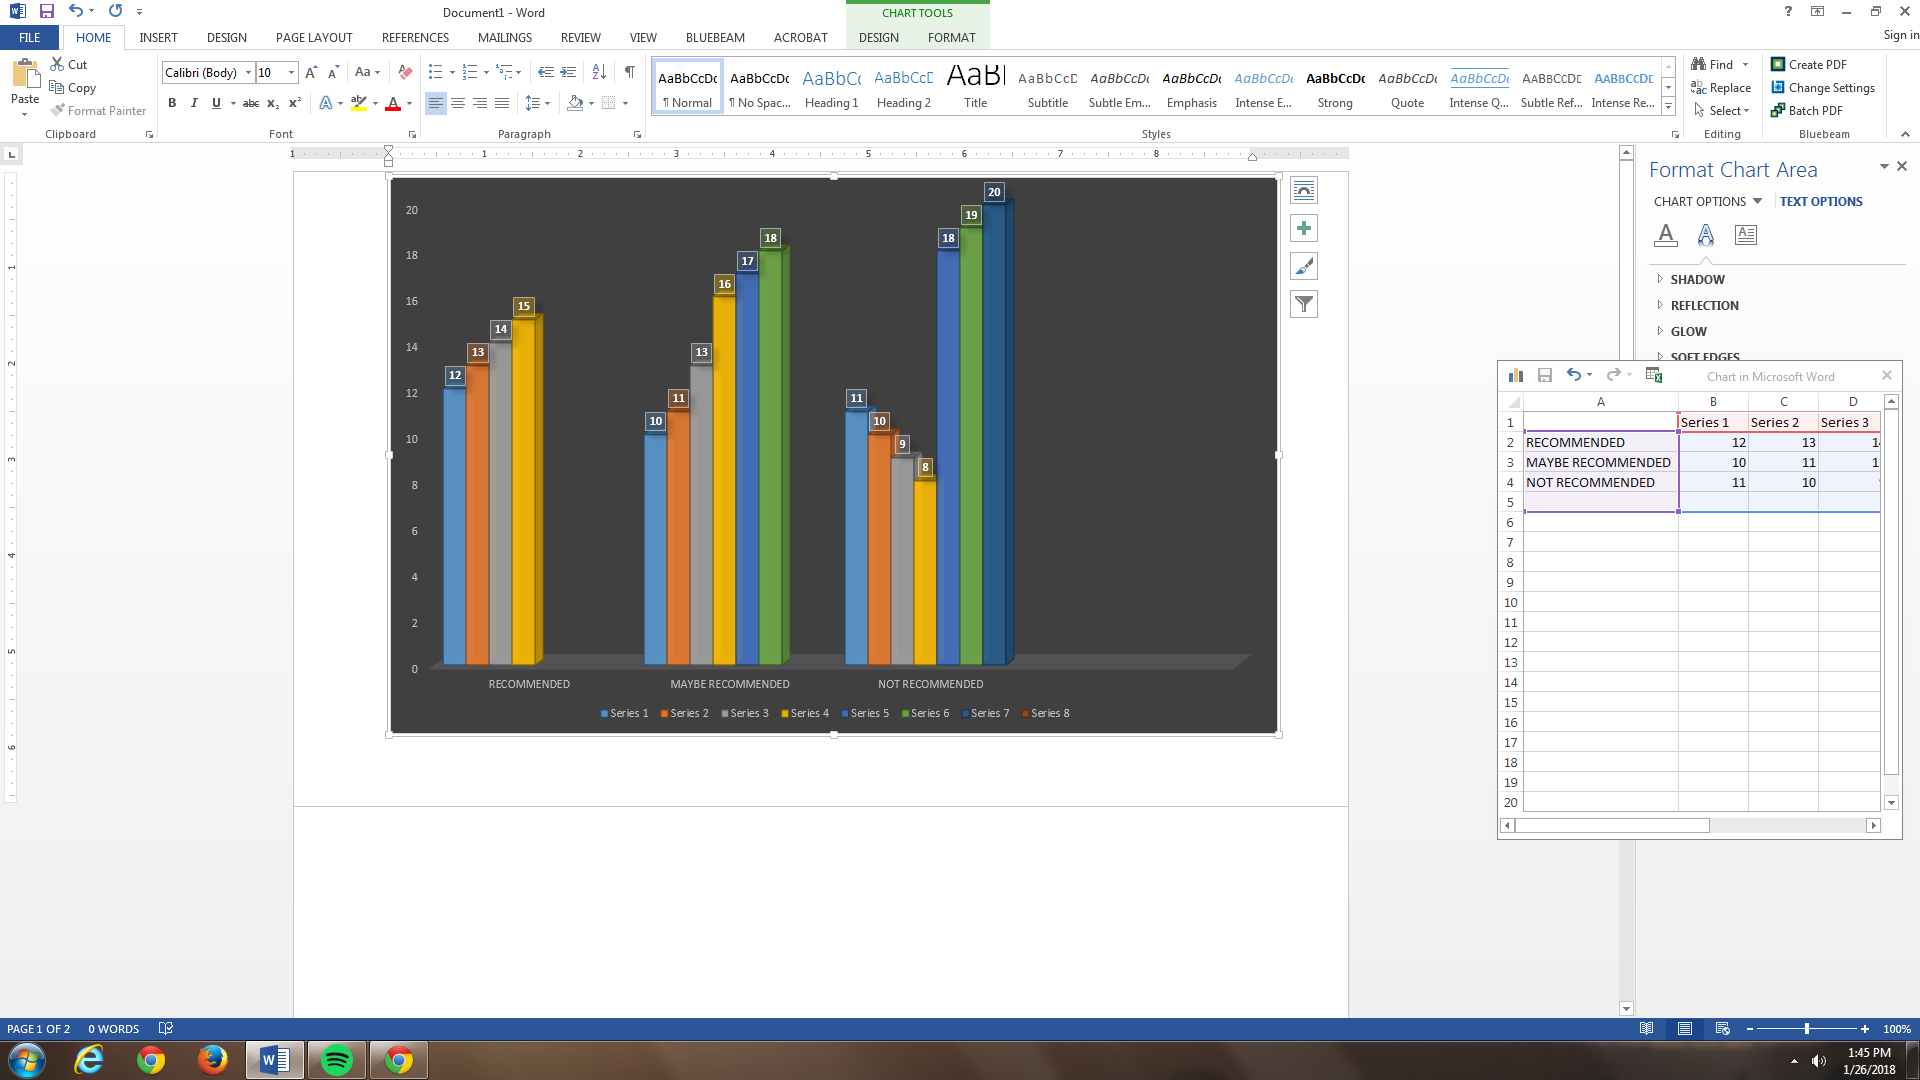Toggle Show/Hide paragraph marks
The image size is (1920, 1080).
(x=629, y=72)
